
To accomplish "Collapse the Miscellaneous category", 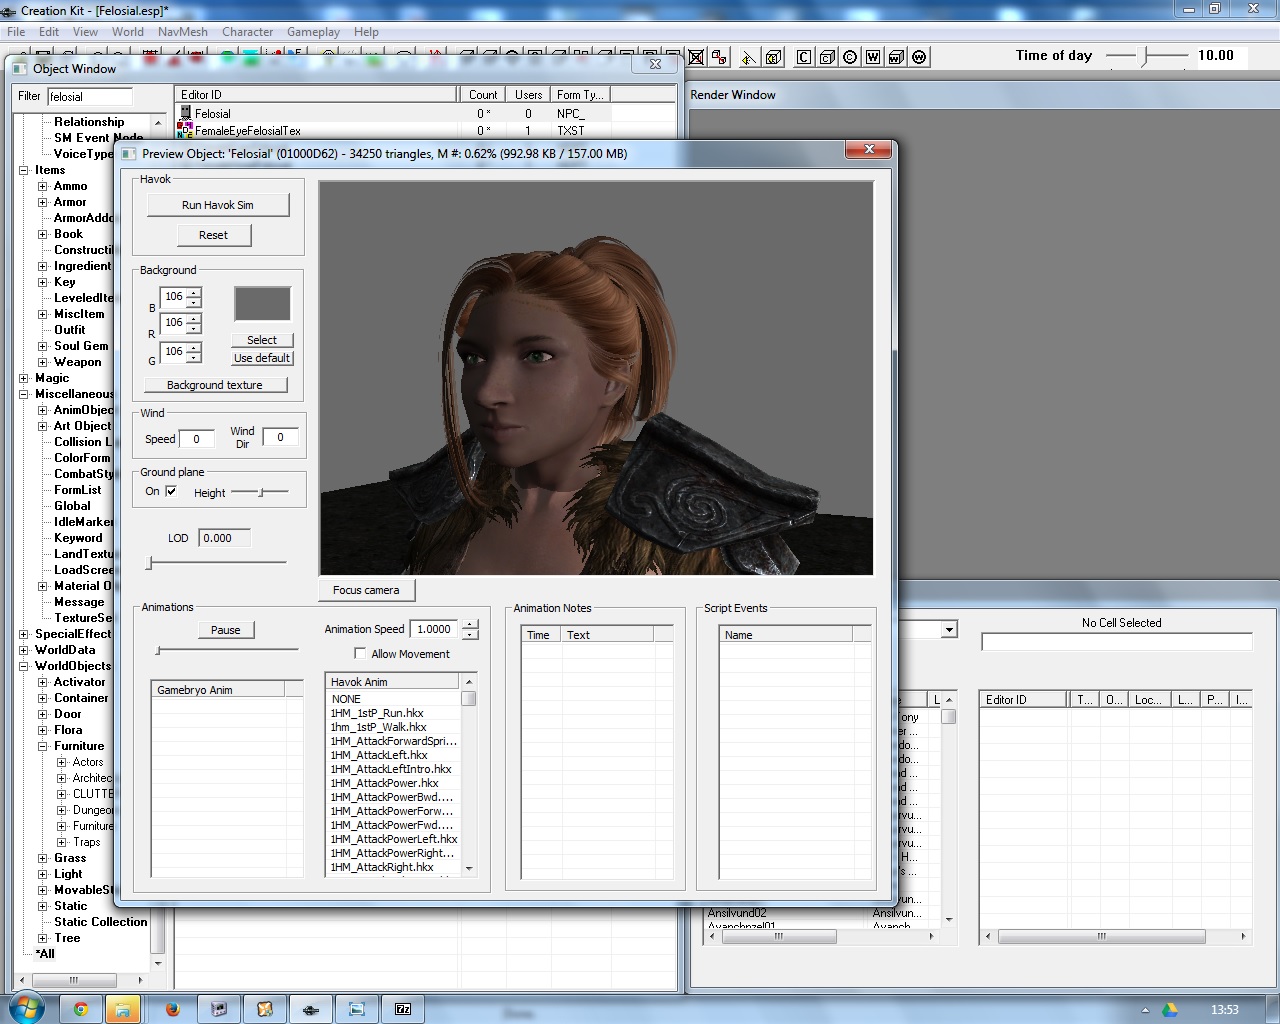I will click(x=24, y=394).
